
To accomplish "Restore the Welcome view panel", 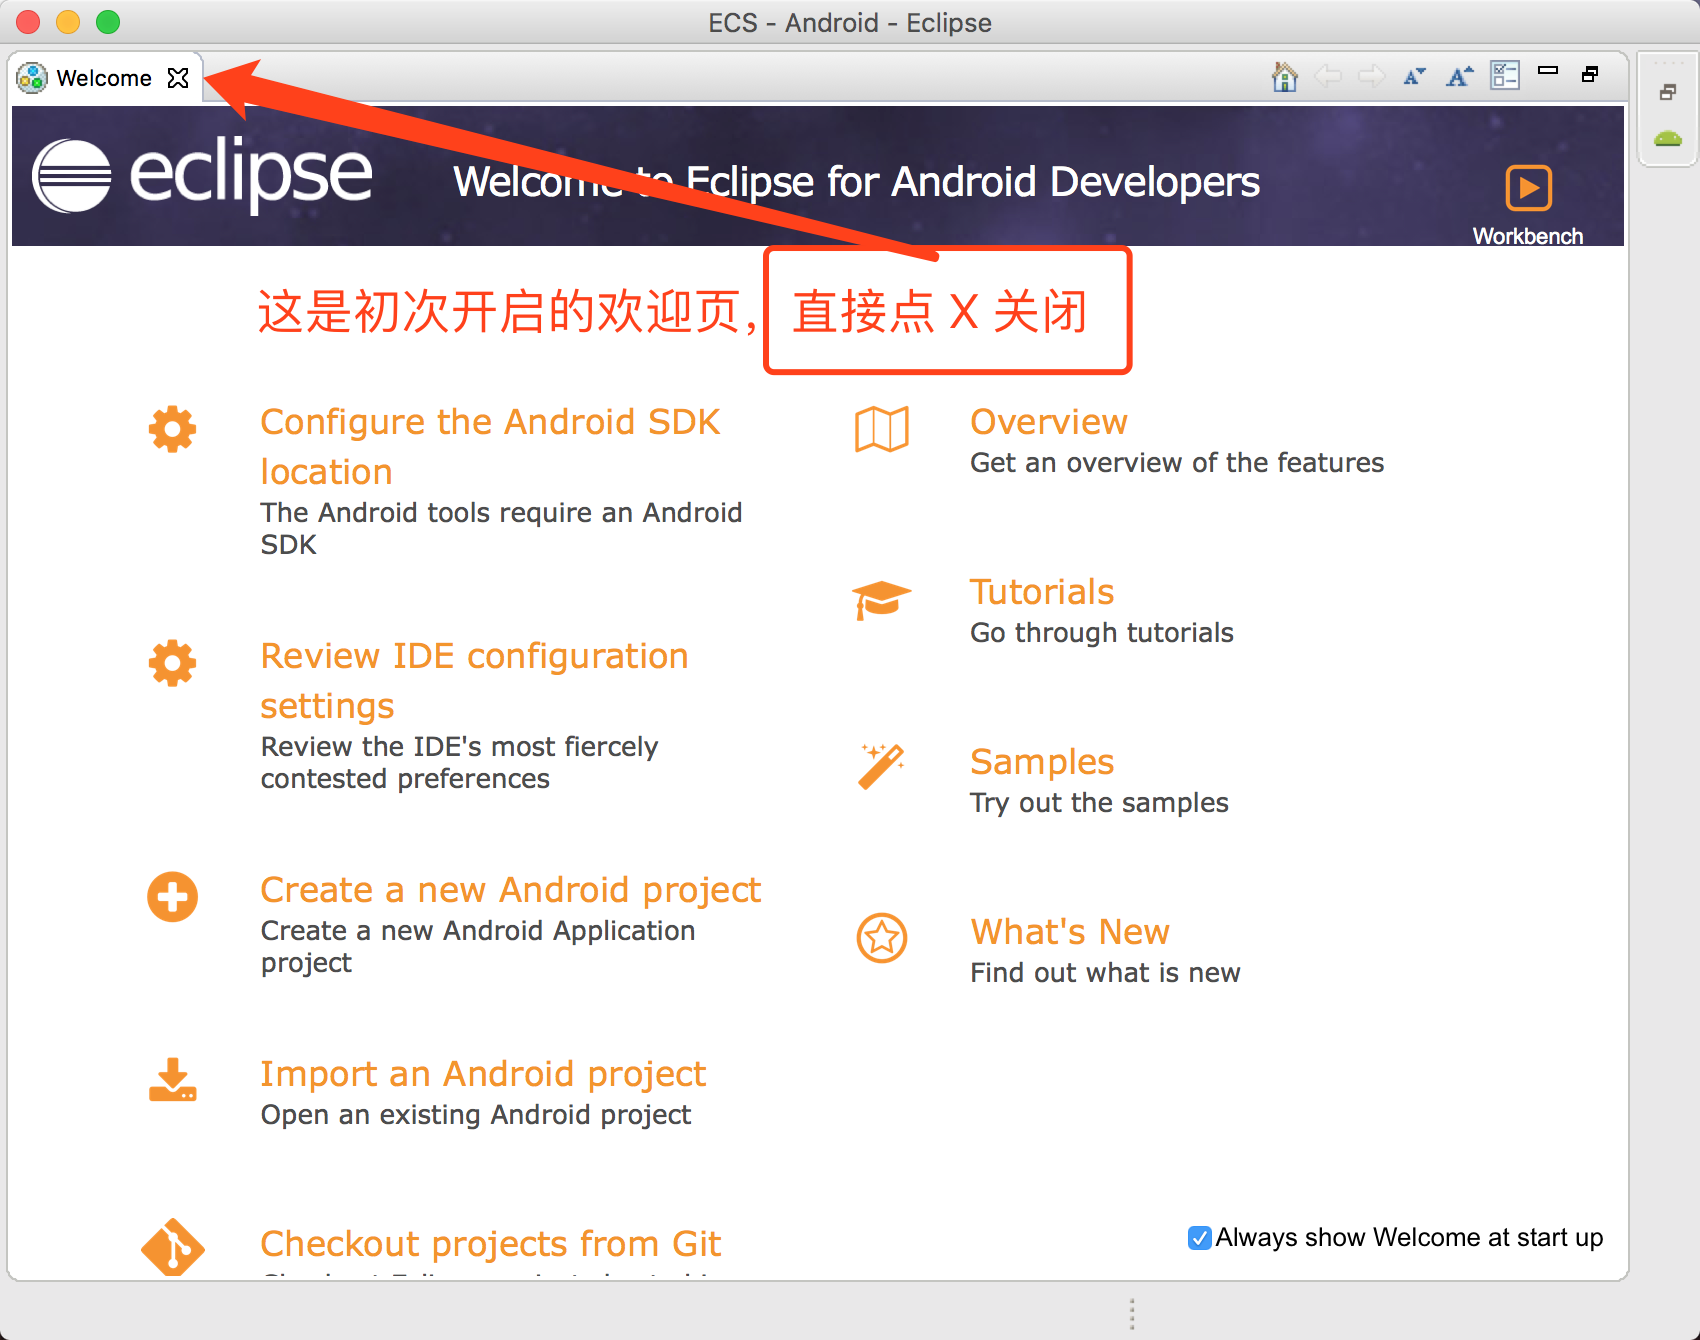I will pyautogui.click(x=1590, y=74).
